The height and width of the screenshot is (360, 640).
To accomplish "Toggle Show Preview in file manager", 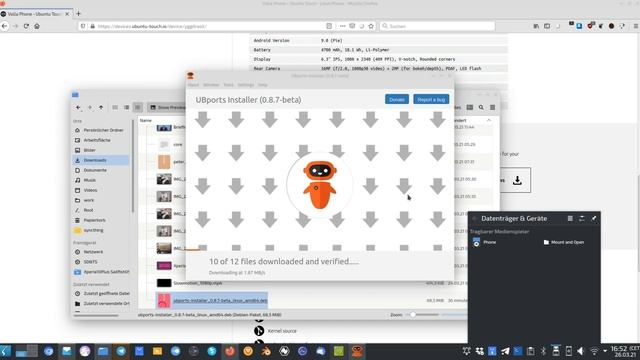I will click(167, 107).
